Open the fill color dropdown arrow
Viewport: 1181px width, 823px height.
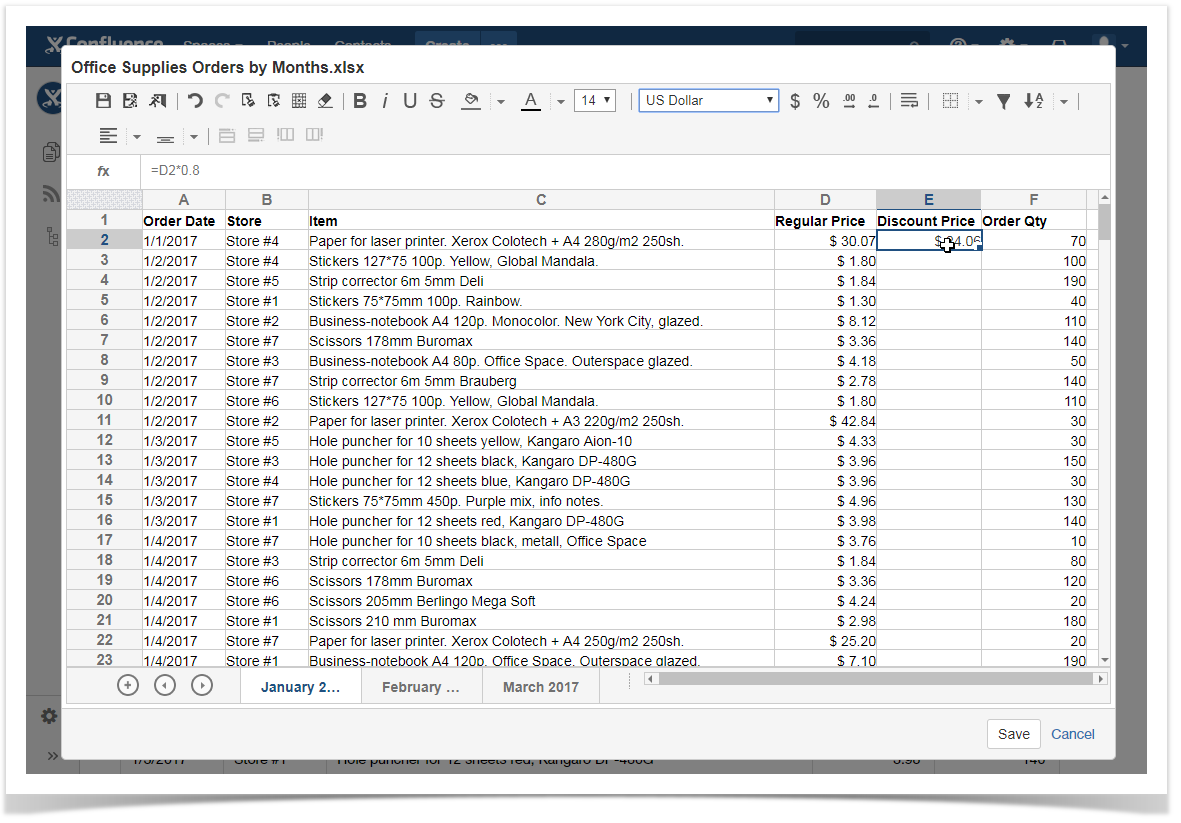click(x=501, y=102)
